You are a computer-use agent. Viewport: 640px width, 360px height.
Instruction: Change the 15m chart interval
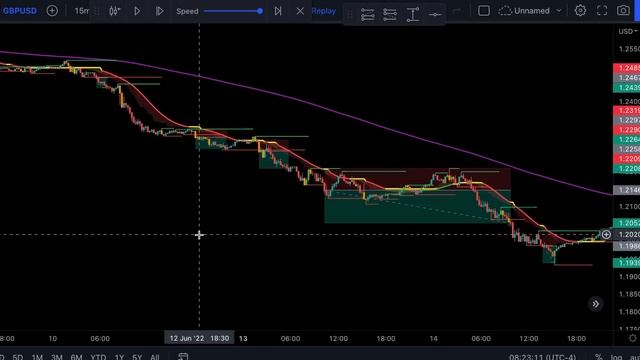[x=81, y=11]
